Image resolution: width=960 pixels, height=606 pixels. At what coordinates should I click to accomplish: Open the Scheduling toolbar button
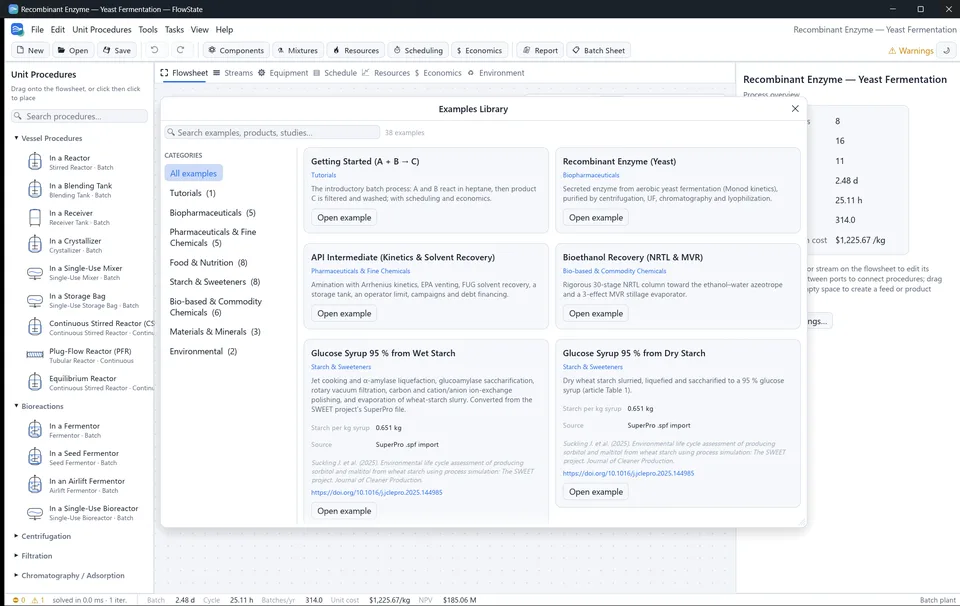pyautogui.click(x=418, y=50)
